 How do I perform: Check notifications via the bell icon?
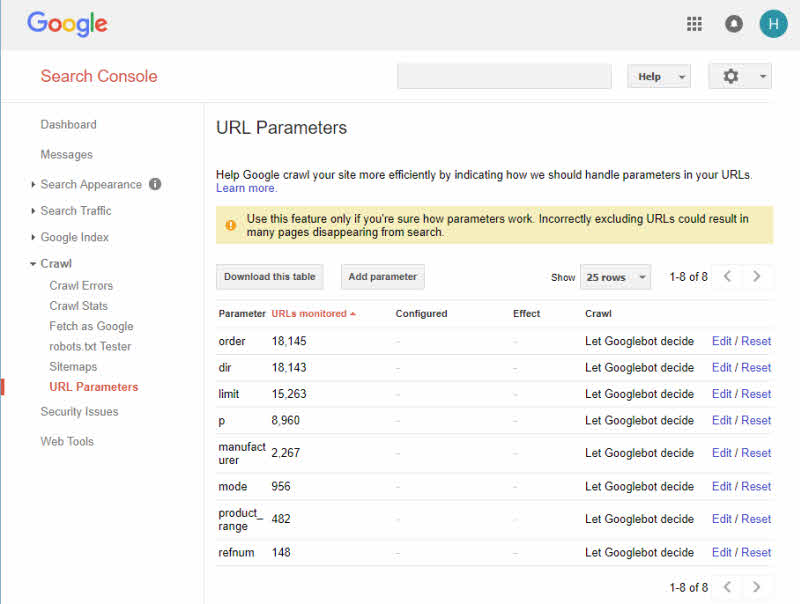pyautogui.click(x=734, y=23)
